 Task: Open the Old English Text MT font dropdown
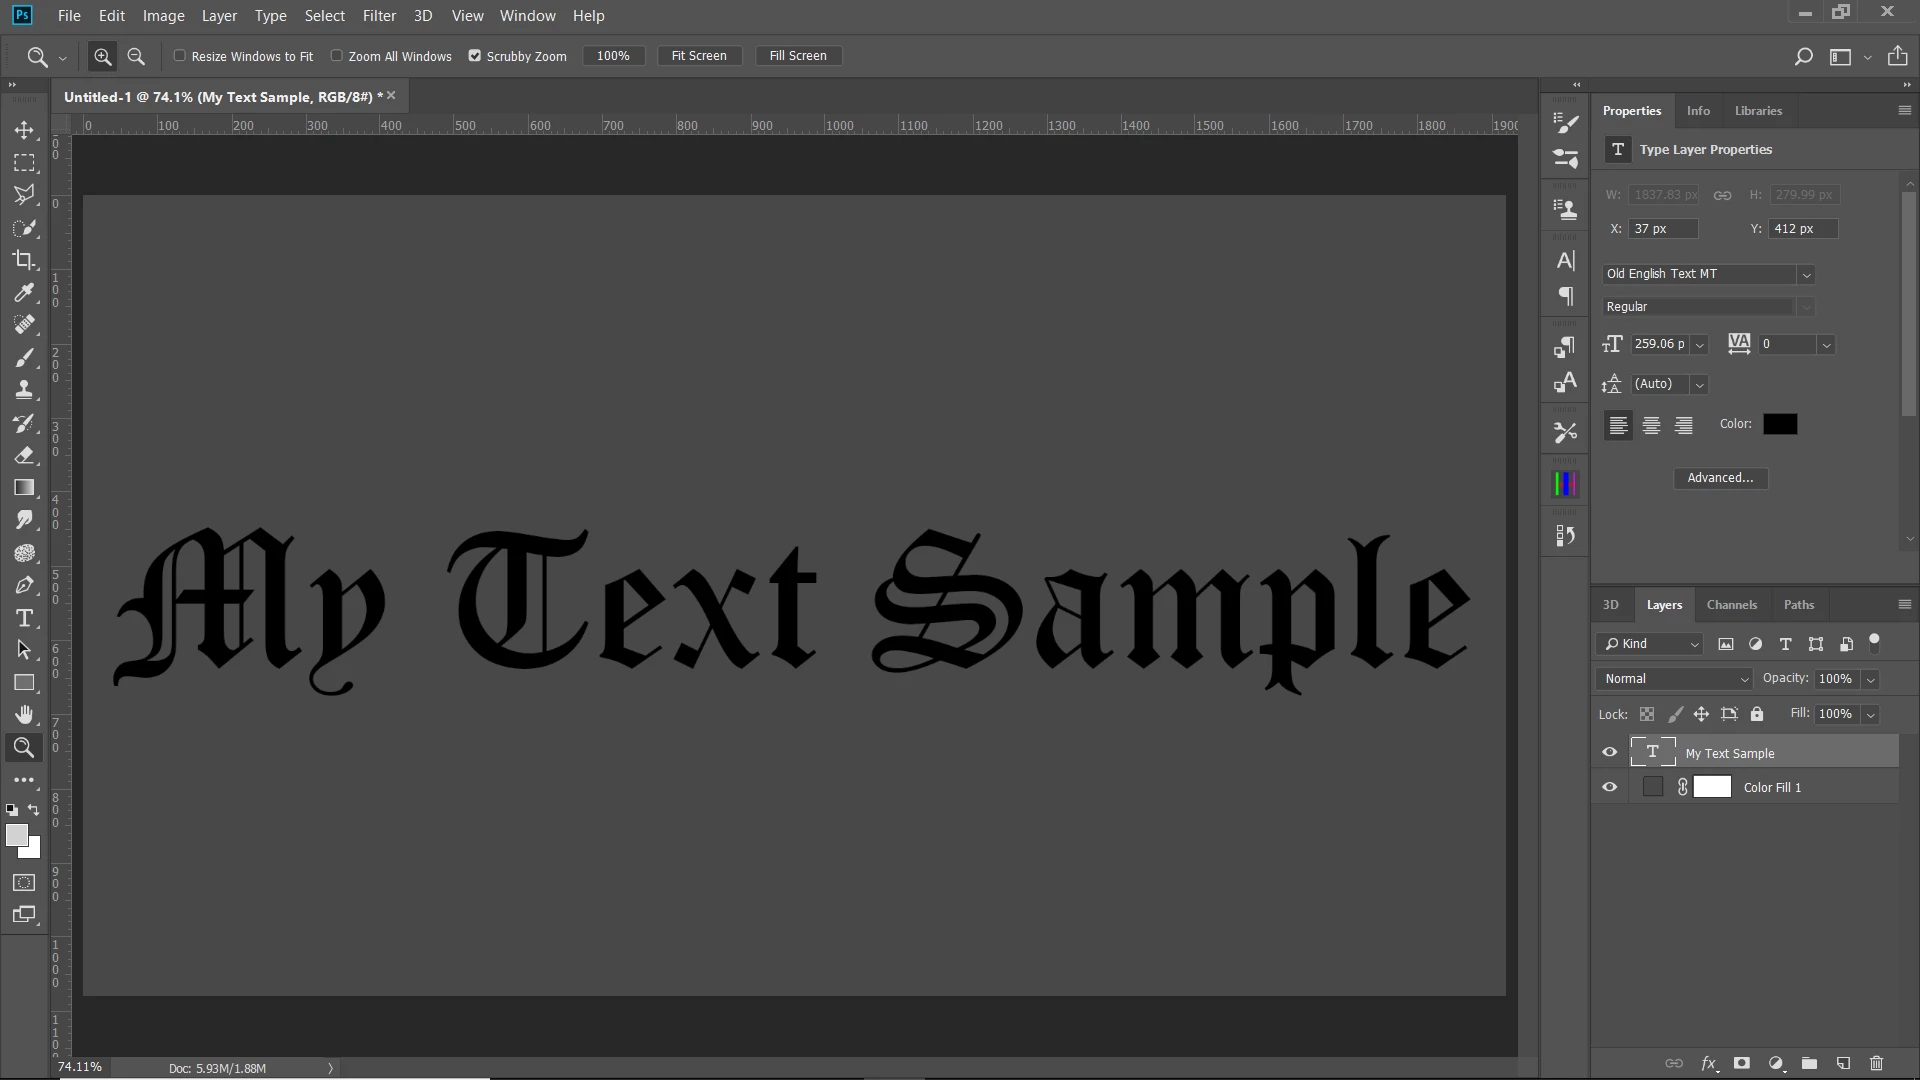coord(1806,274)
